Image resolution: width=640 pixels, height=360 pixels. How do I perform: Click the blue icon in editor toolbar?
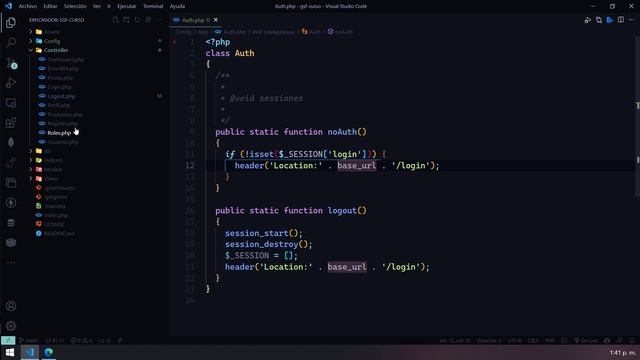(x=610, y=20)
